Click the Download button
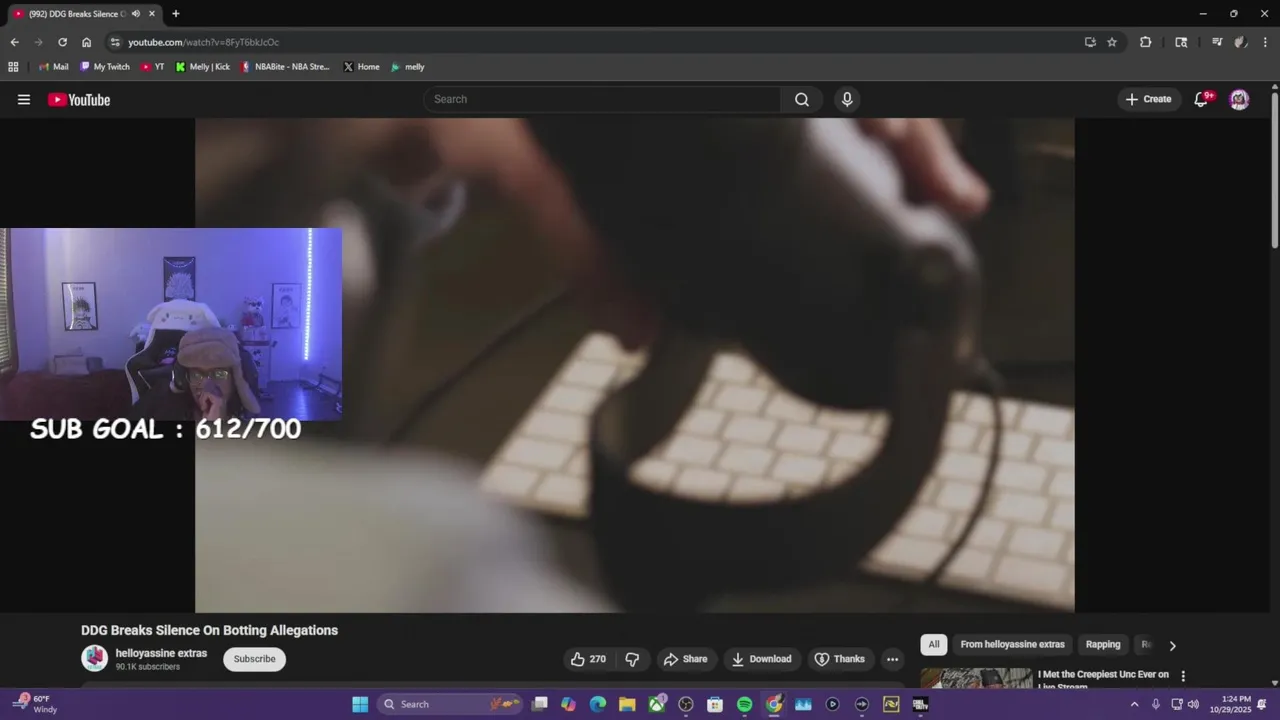Screen dimensions: 1280x720 (x=762, y=659)
